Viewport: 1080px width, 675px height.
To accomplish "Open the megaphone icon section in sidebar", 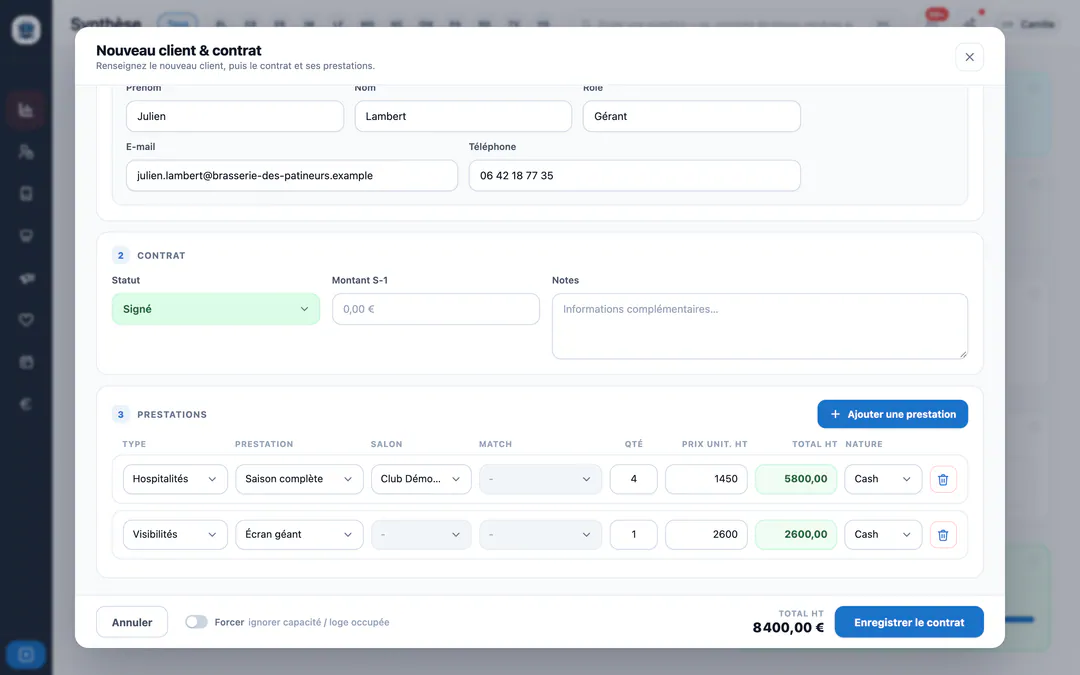I will (26, 278).
